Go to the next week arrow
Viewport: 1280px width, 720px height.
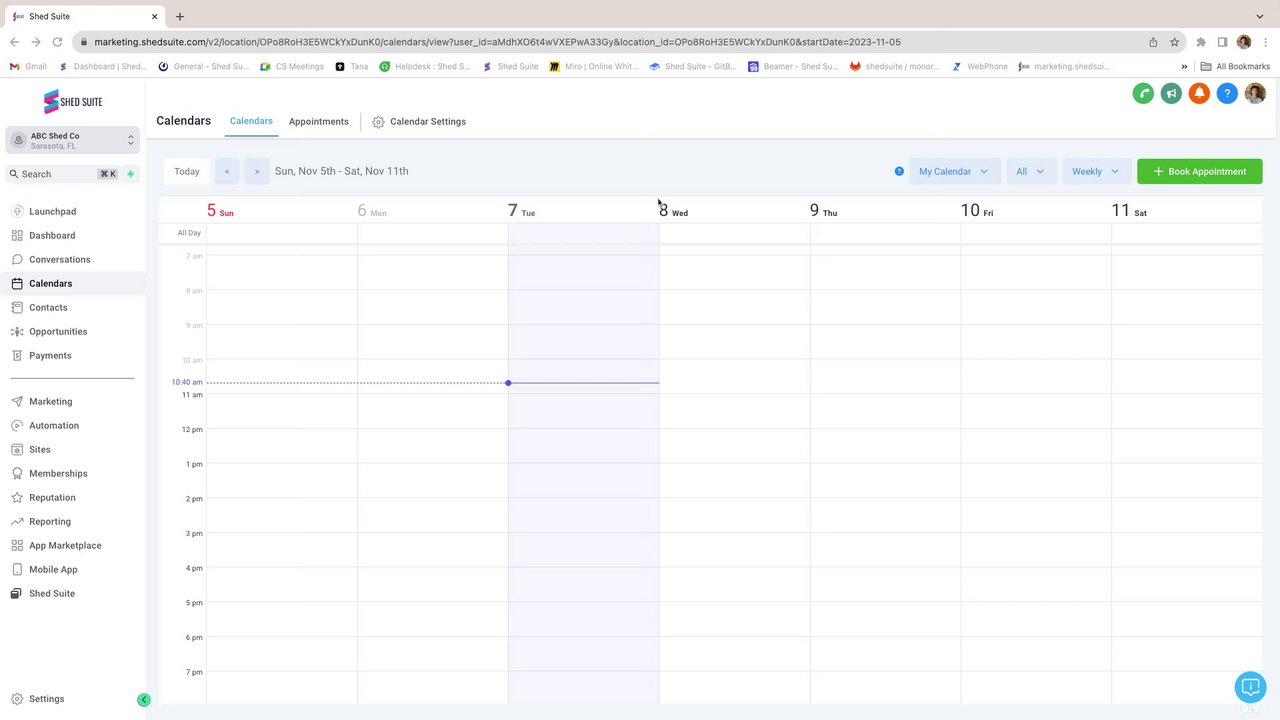pos(257,172)
